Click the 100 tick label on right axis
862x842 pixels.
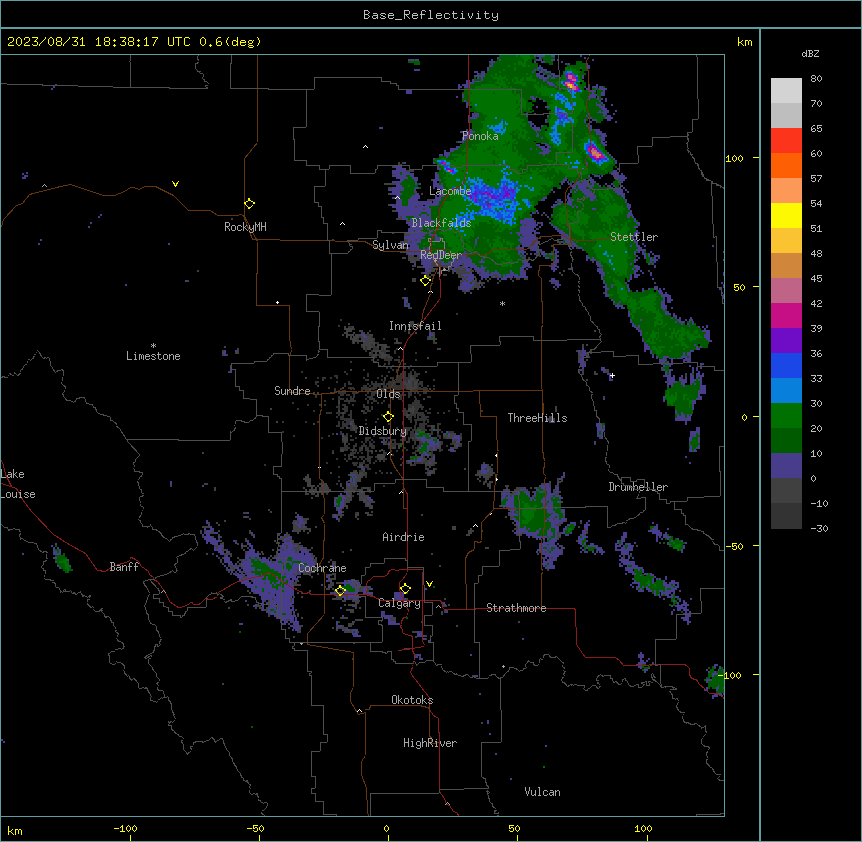[x=734, y=158]
